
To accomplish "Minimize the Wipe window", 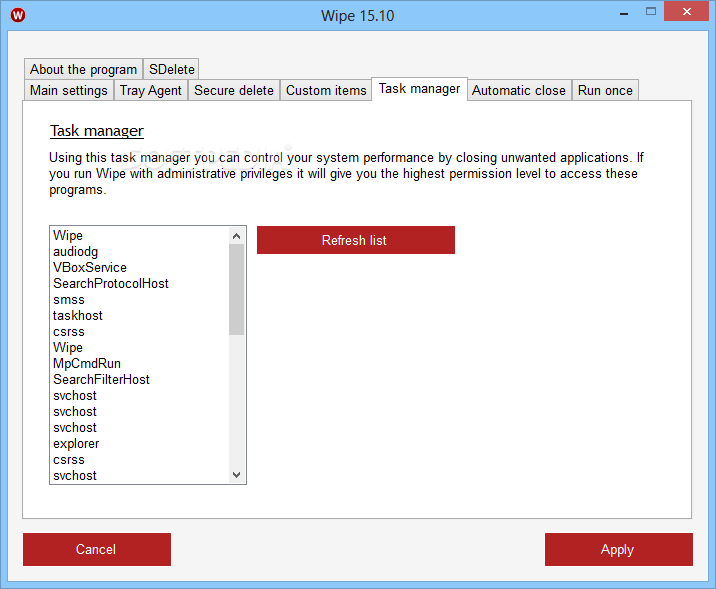I will click(624, 12).
